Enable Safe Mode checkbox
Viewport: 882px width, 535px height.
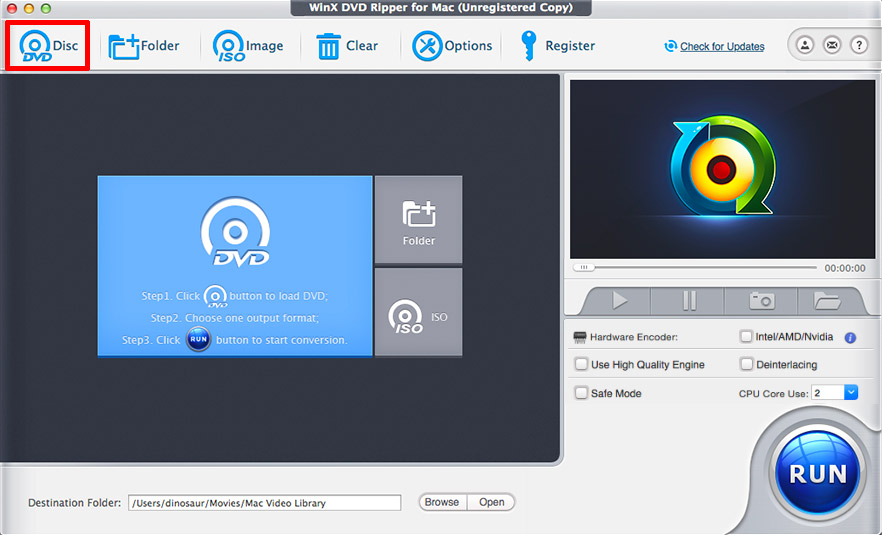(581, 393)
